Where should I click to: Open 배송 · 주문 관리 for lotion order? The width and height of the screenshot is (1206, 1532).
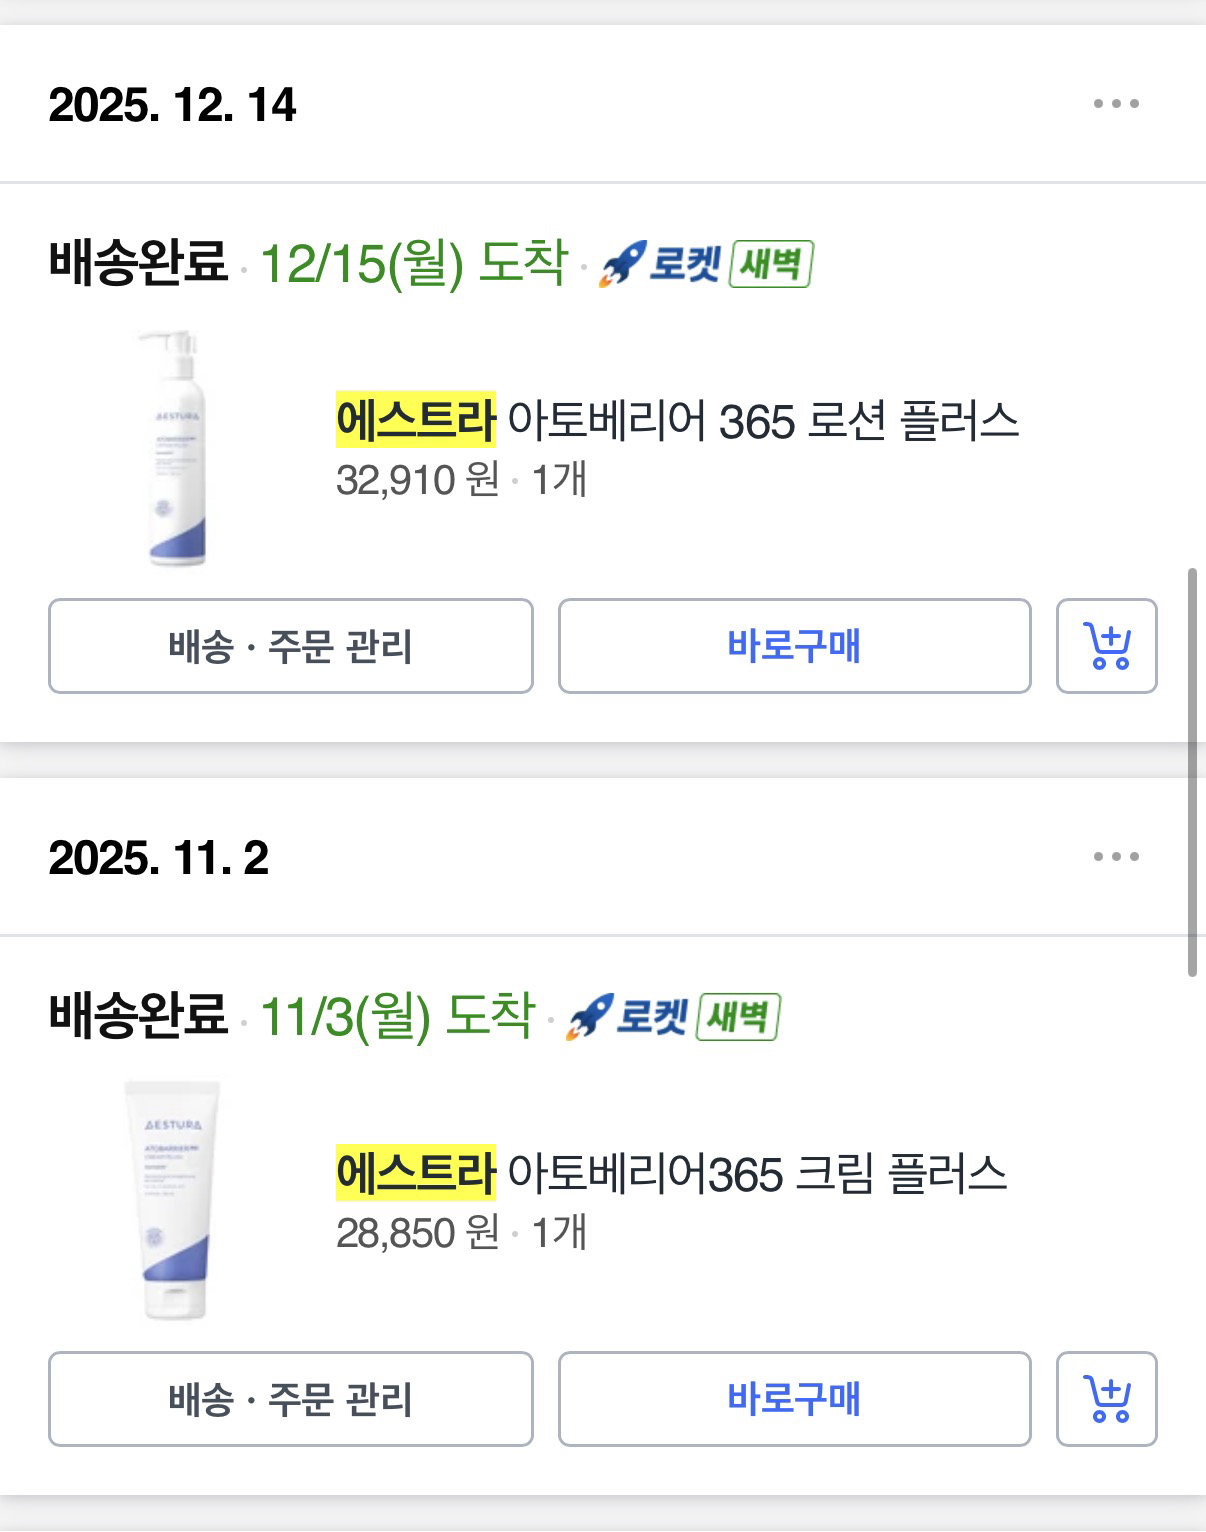pos(291,646)
